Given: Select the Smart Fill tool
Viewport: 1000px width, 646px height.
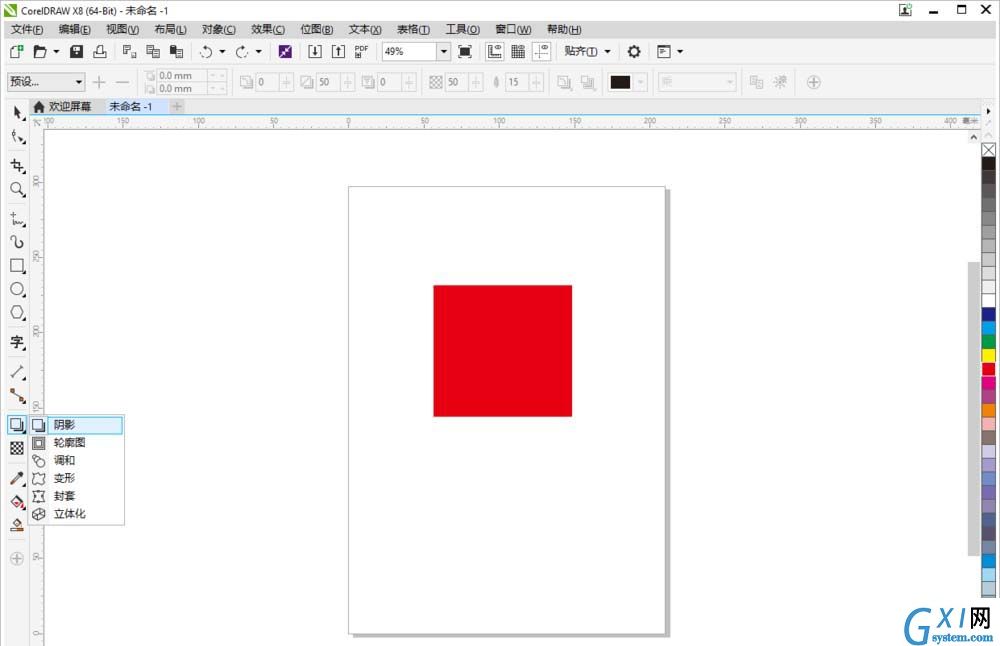Looking at the screenshot, I should tap(17, 525).
